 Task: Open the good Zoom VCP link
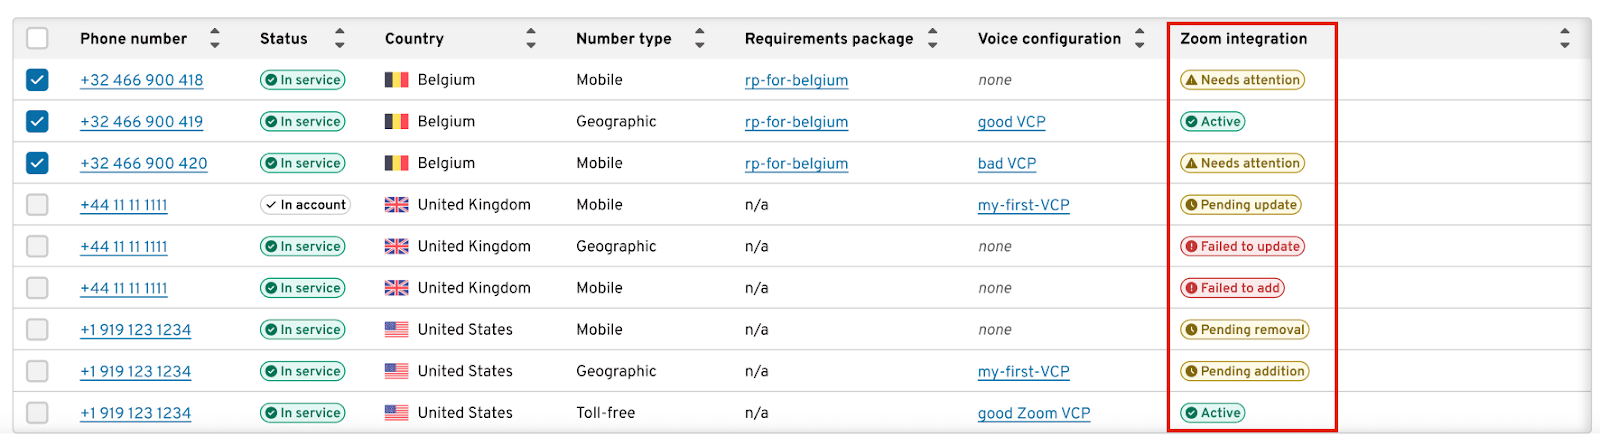[x=1034, y=413]
